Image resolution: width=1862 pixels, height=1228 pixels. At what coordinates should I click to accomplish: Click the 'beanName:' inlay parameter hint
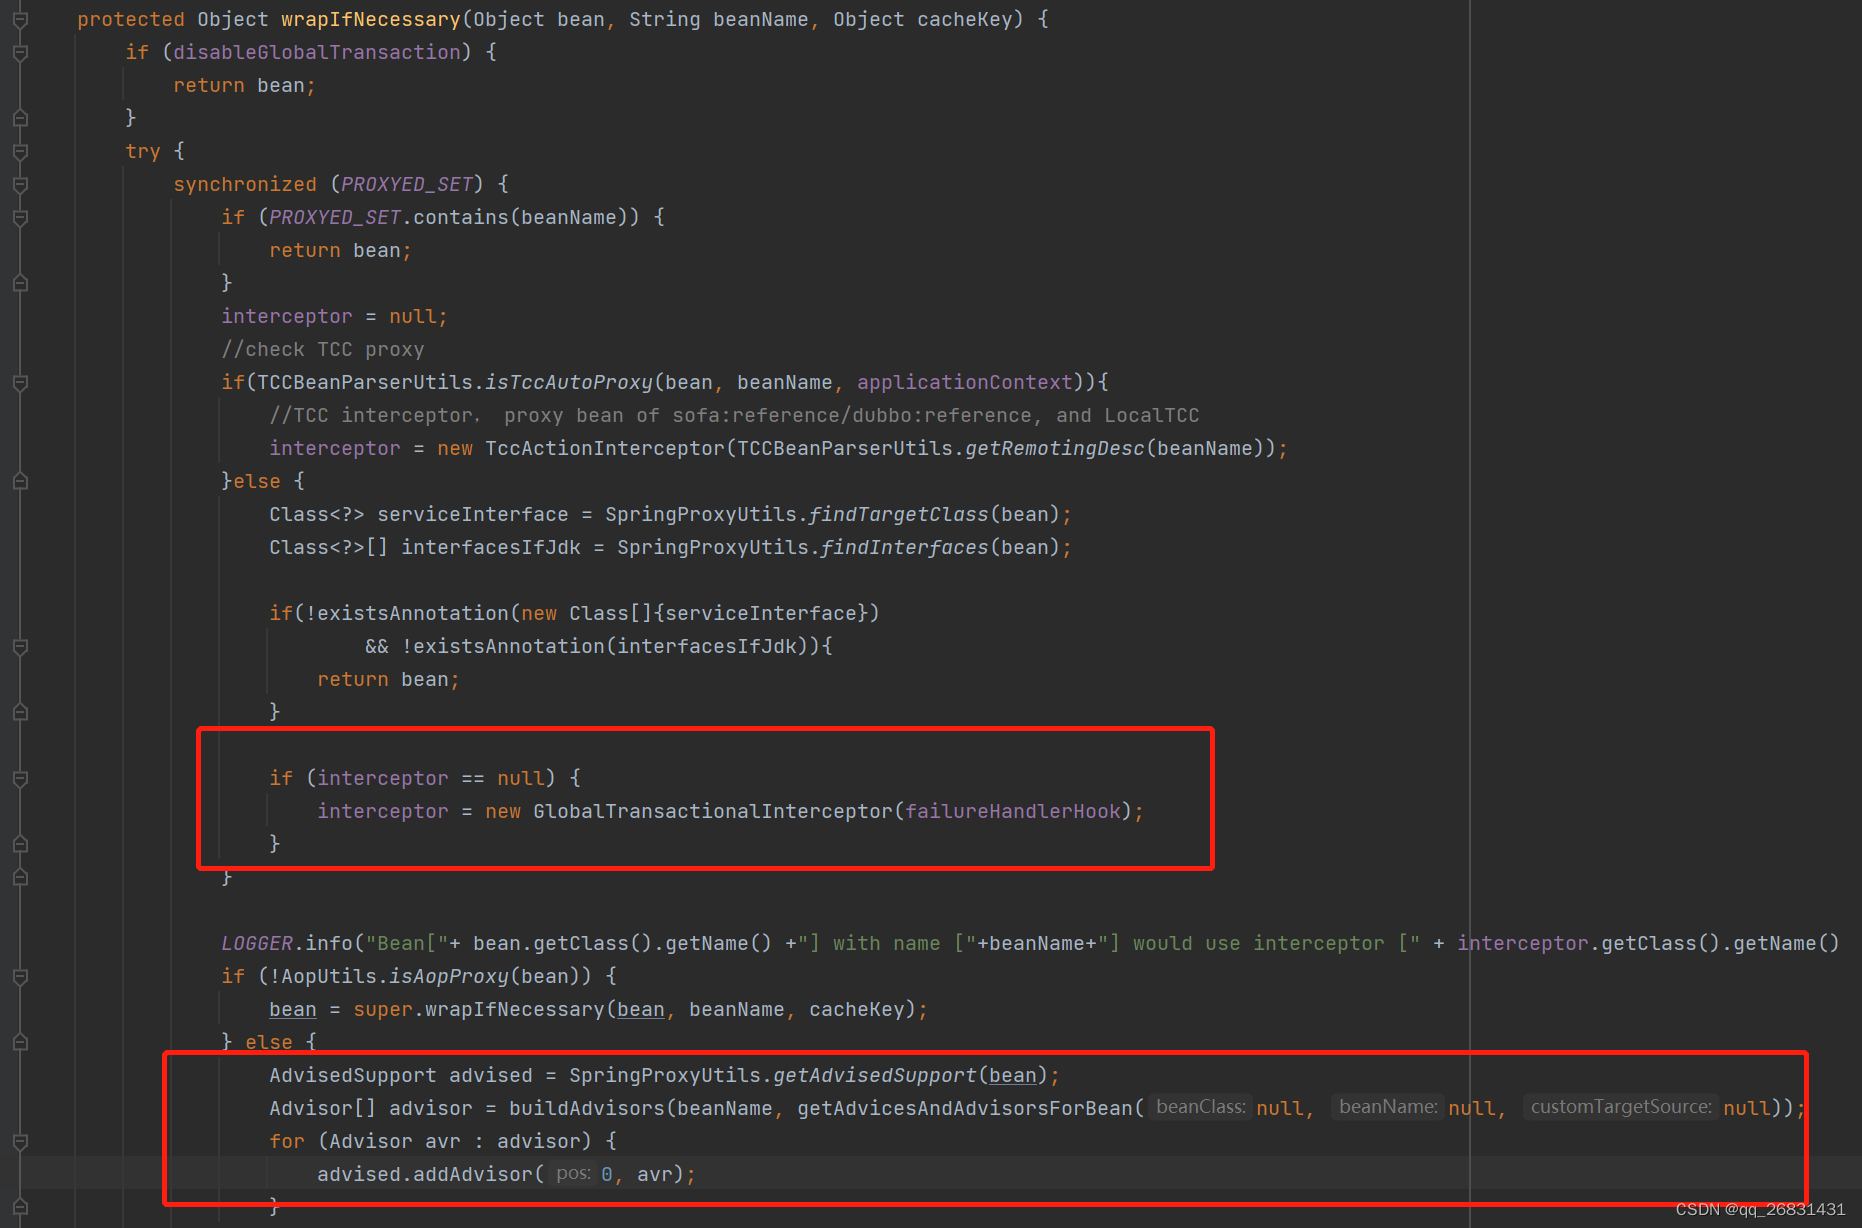(x=1388, y=1108)
